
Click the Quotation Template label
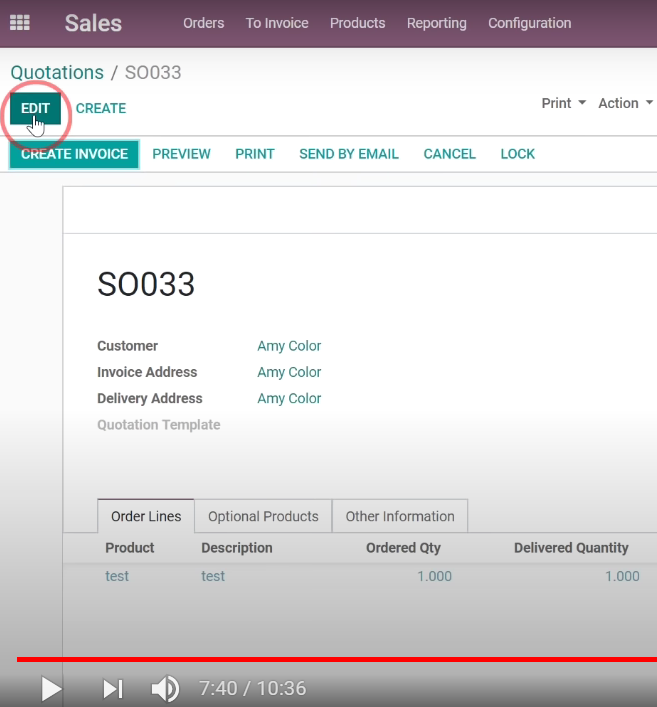click(159, 425)
